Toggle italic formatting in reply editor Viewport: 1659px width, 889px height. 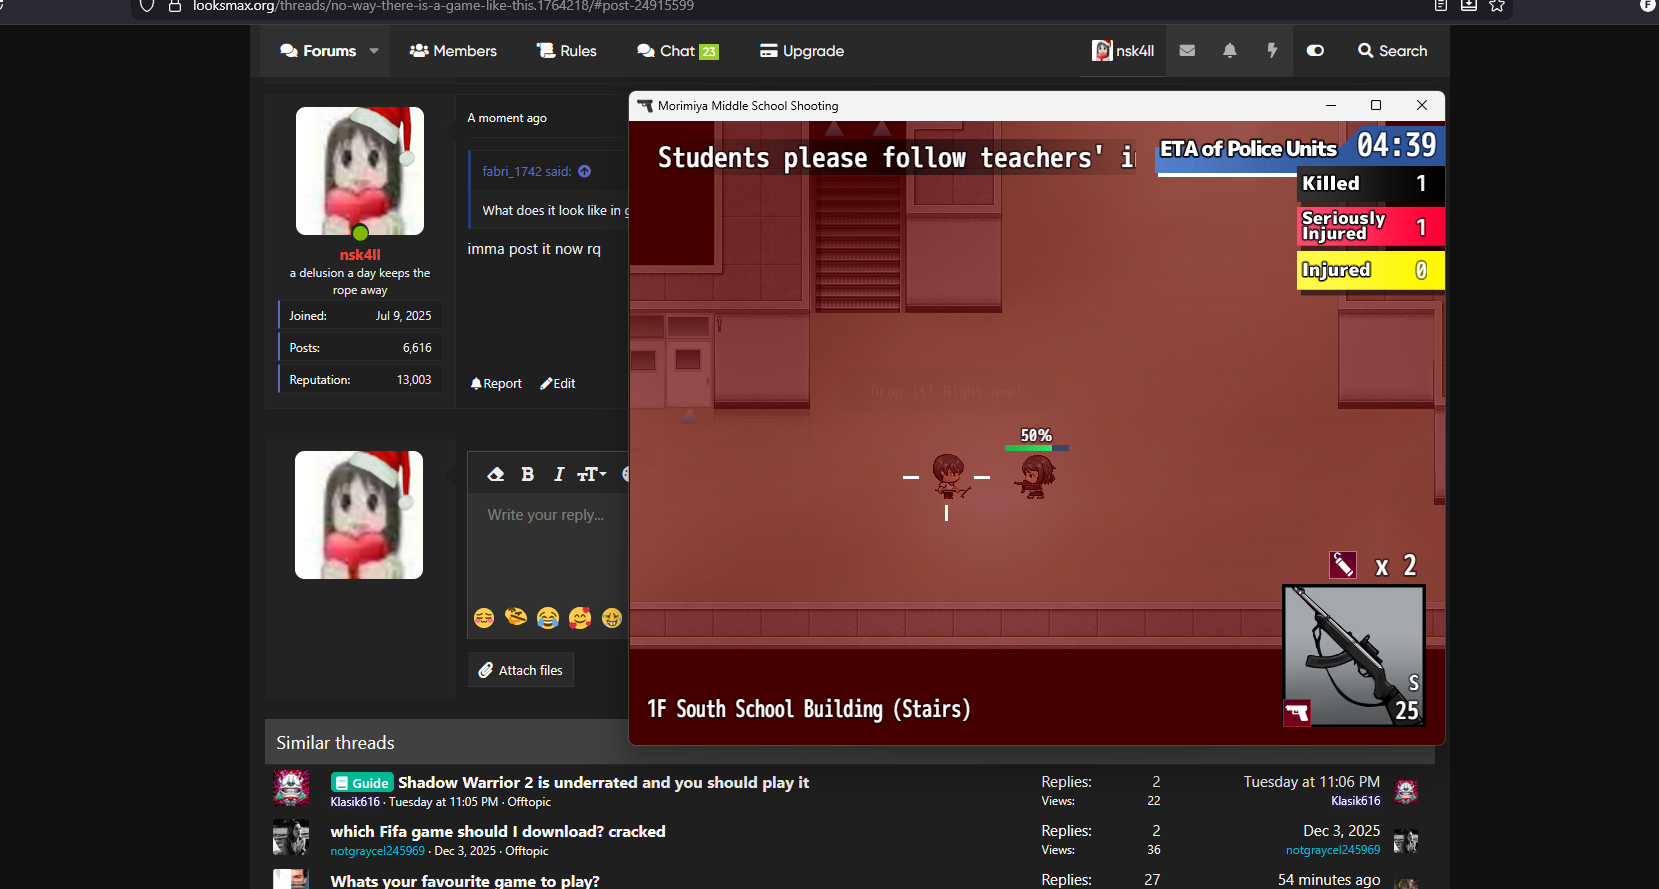point(559,474)
